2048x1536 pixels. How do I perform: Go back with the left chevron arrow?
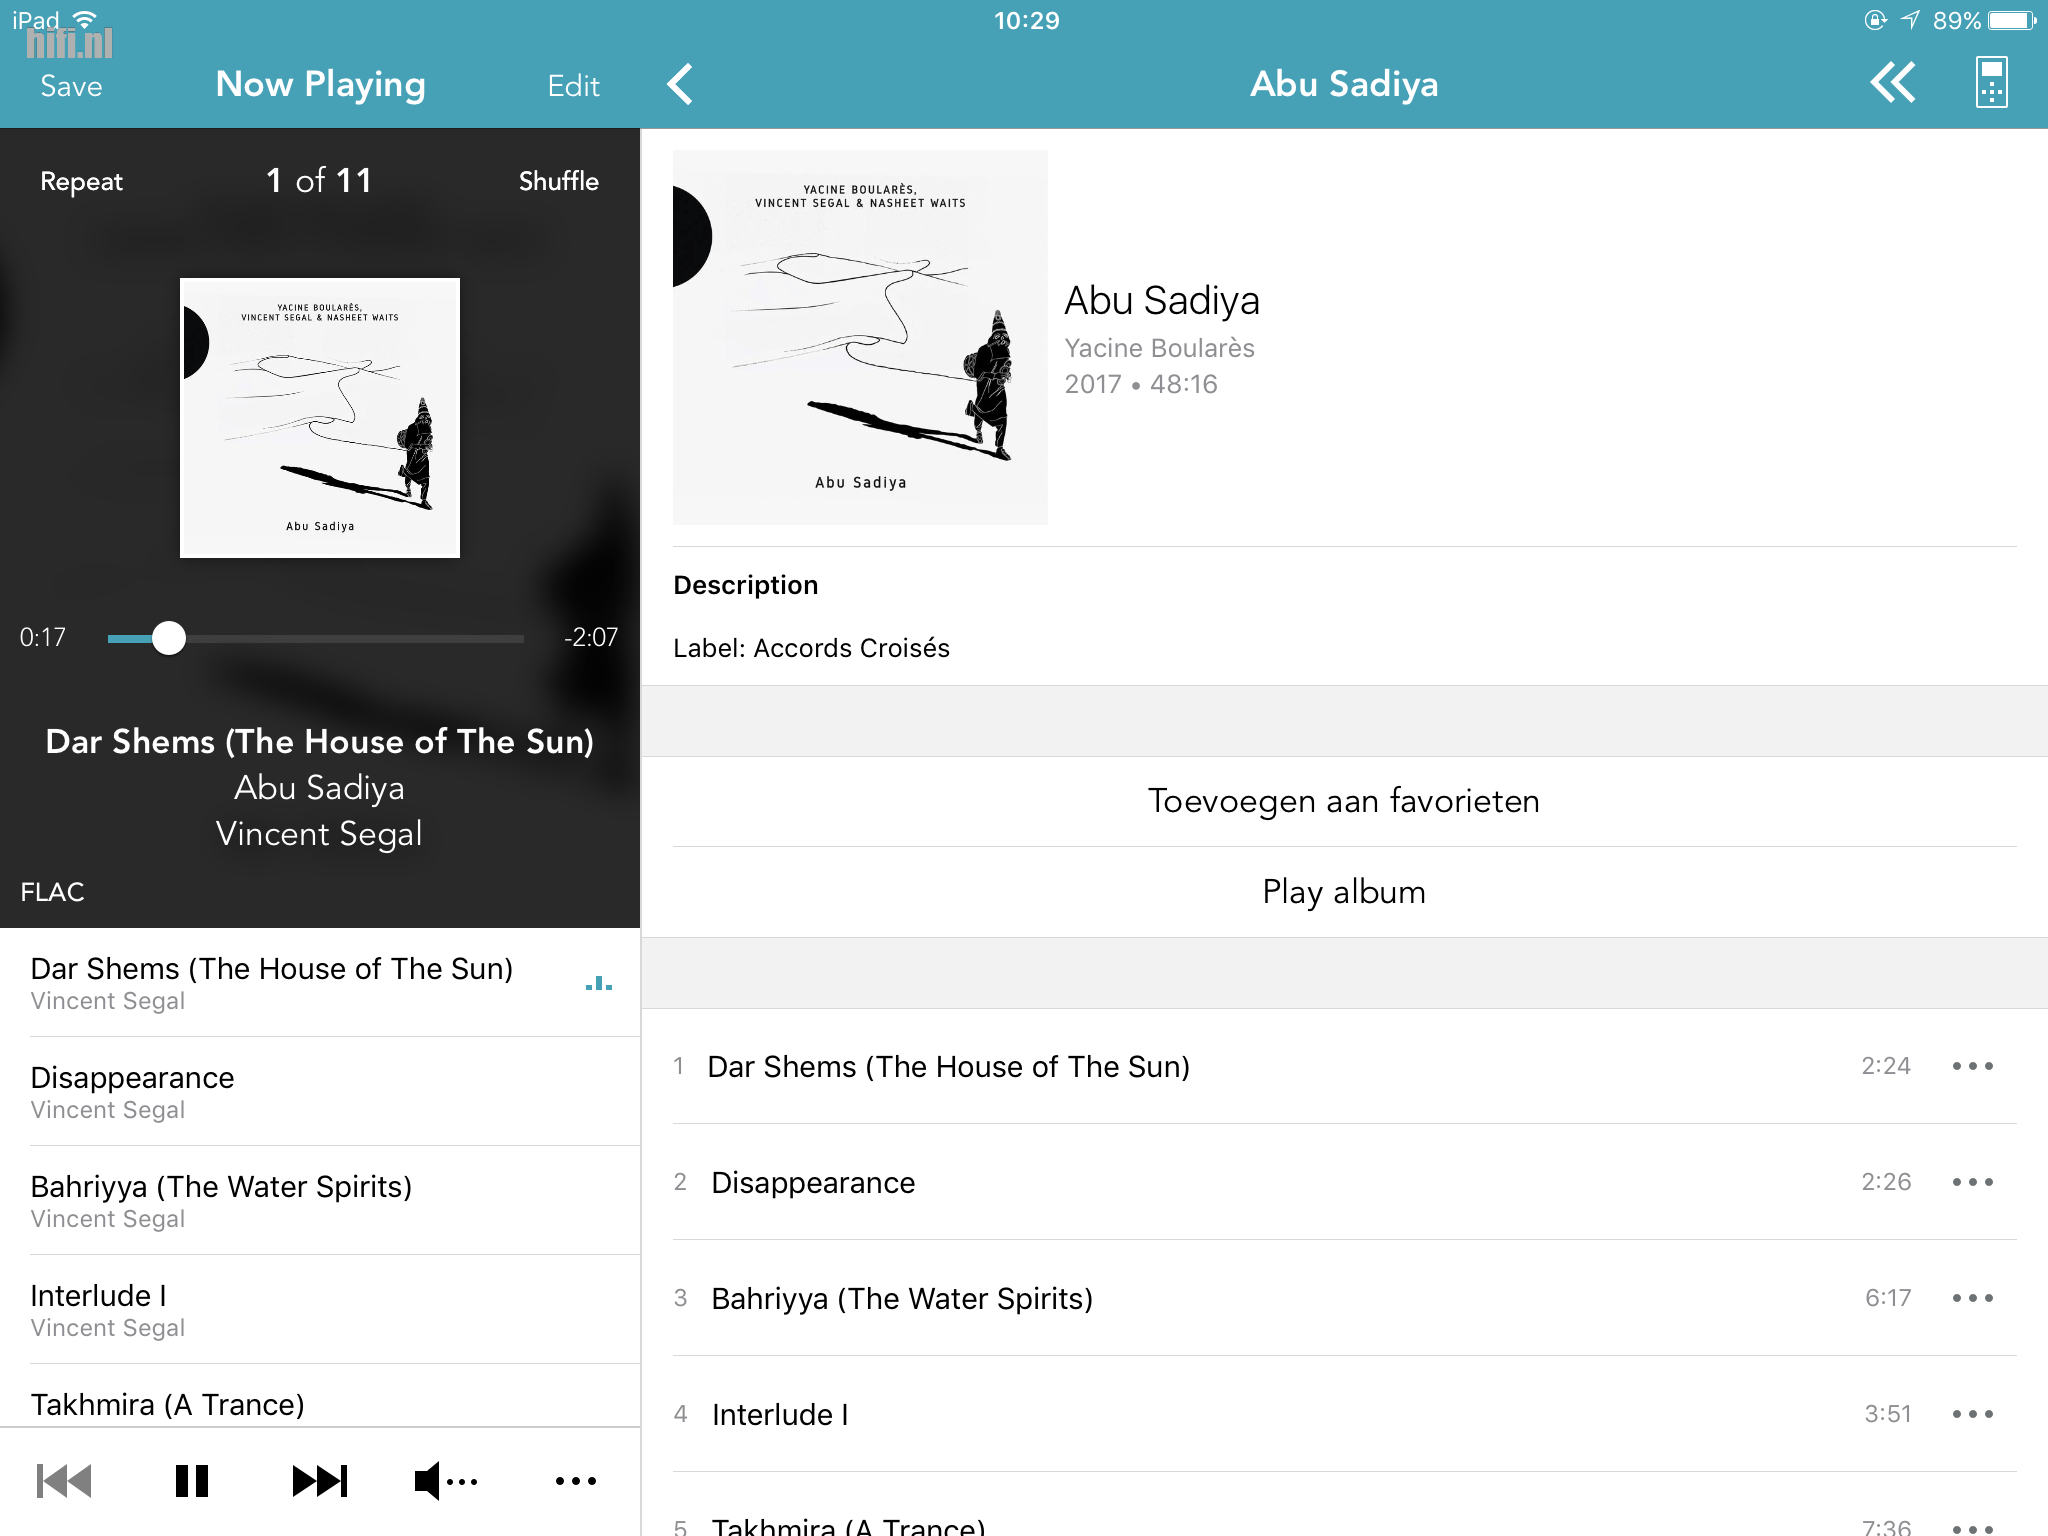680,84
